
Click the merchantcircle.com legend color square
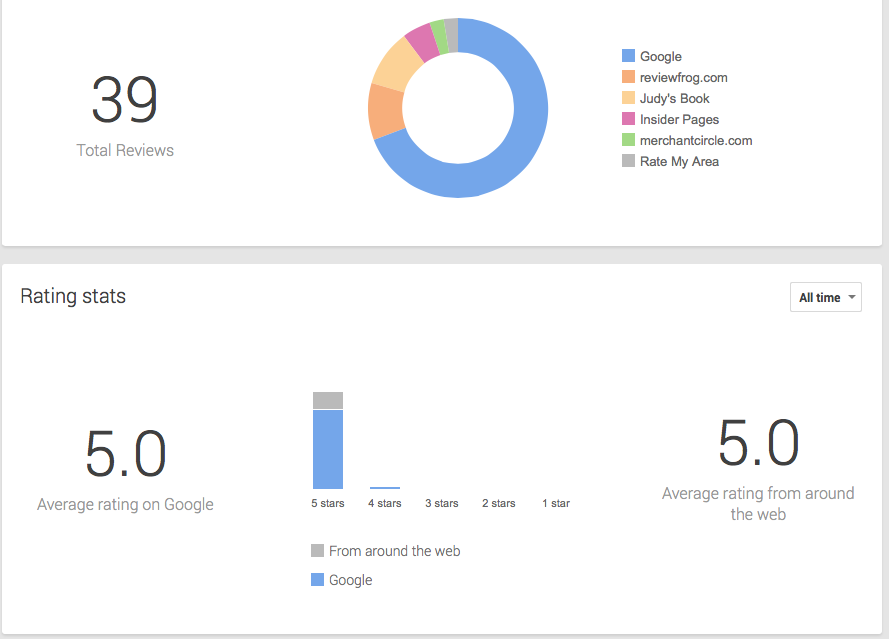626,140
